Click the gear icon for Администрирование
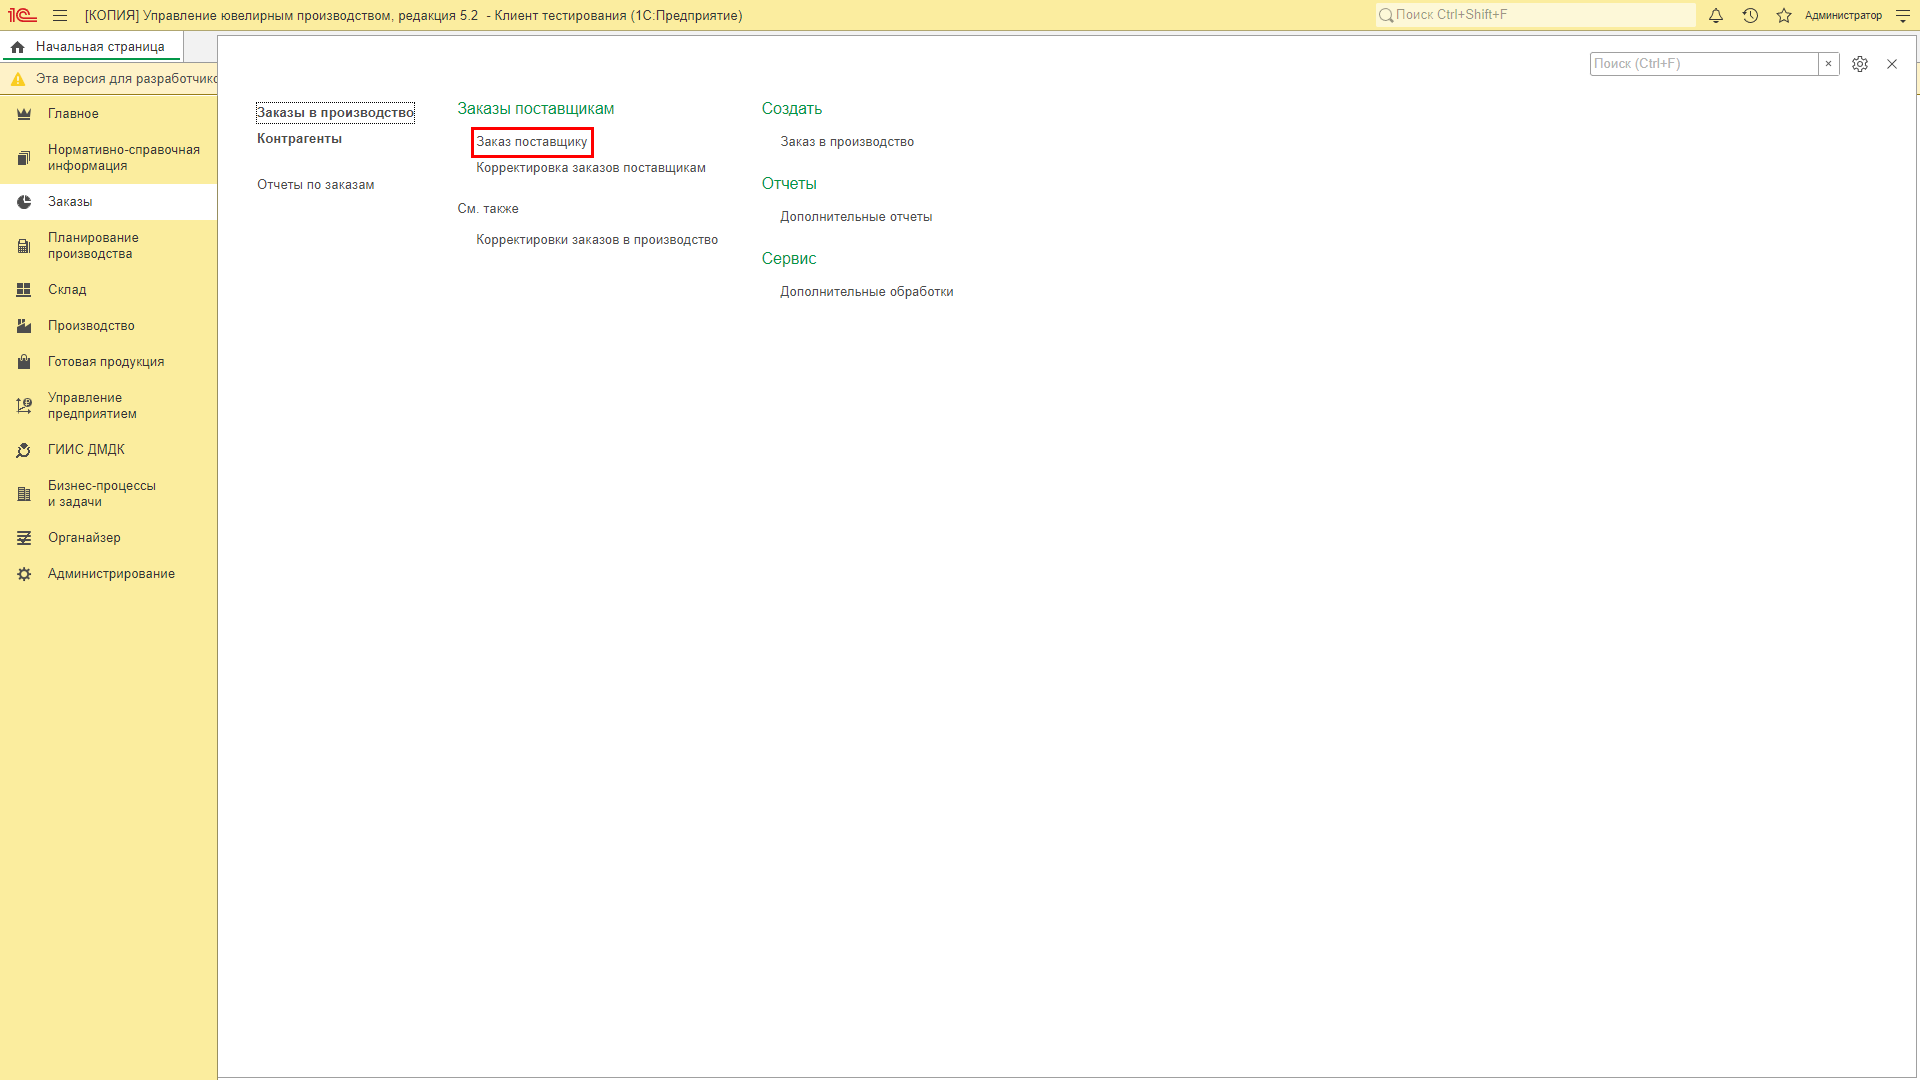The height and width of the screenshot is (1080, 1920). (24, 574)
